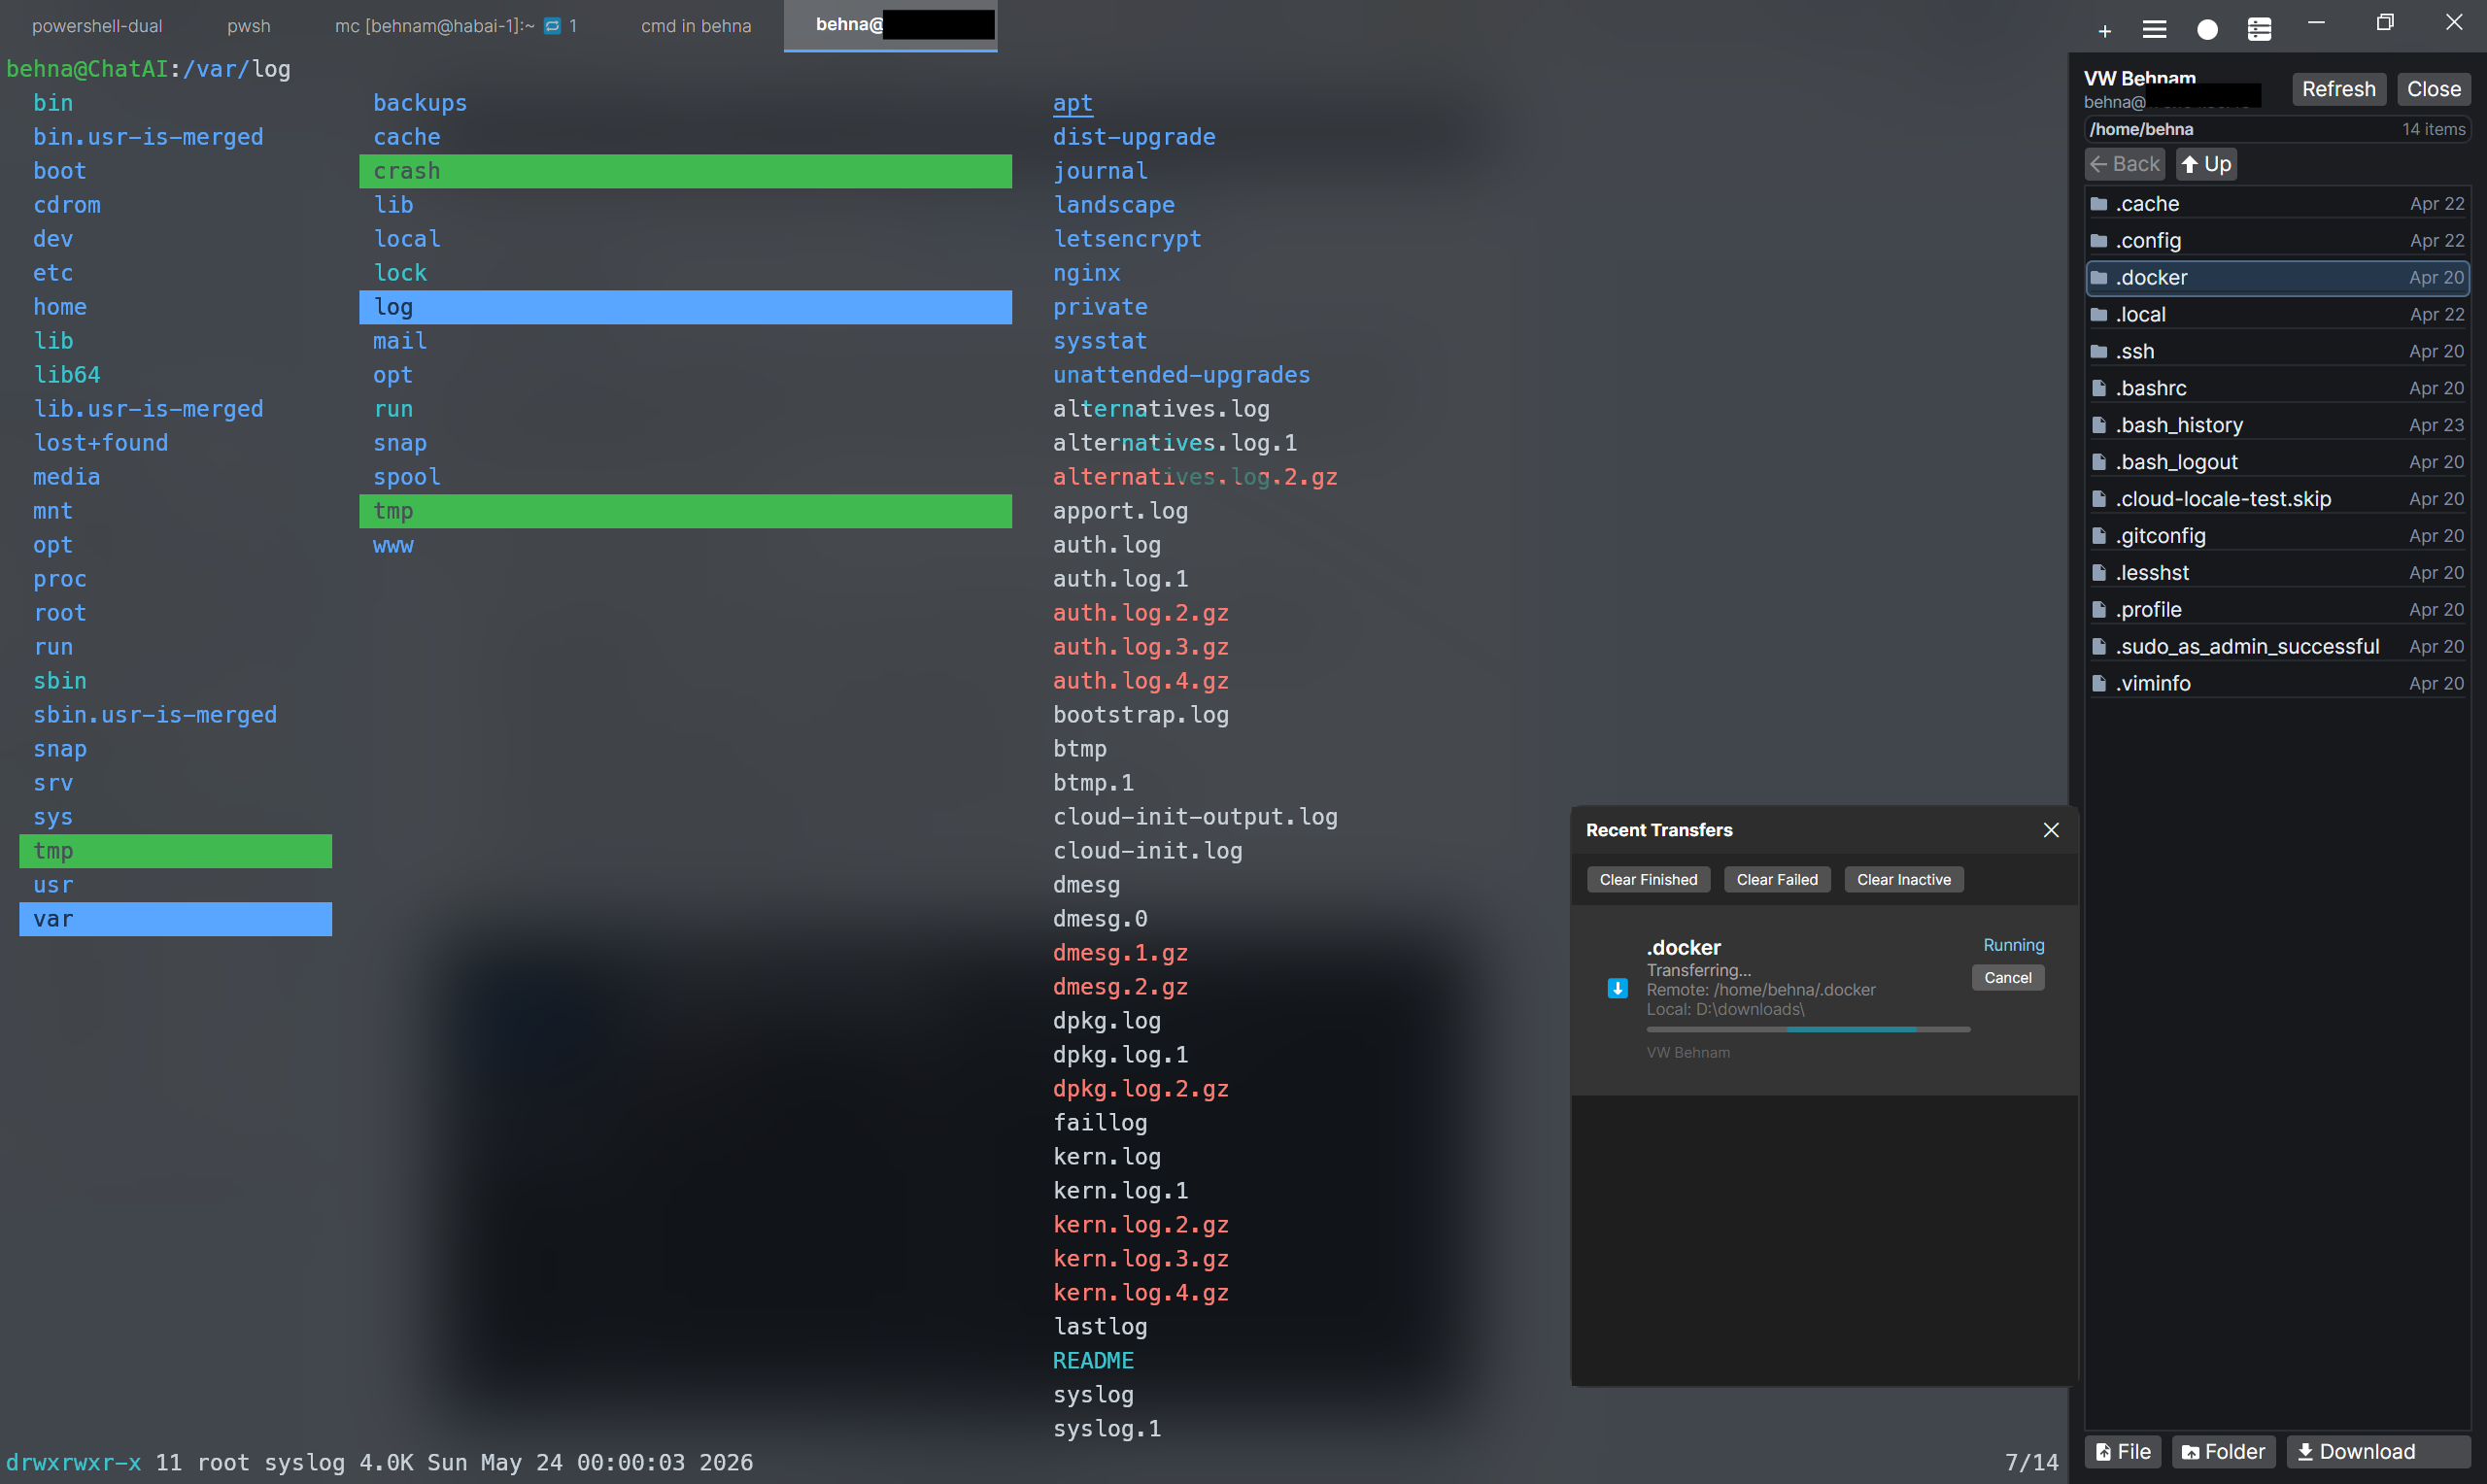Select auth.log file
This screenshot has width=2487, height=1484.
pos(1106,546)
